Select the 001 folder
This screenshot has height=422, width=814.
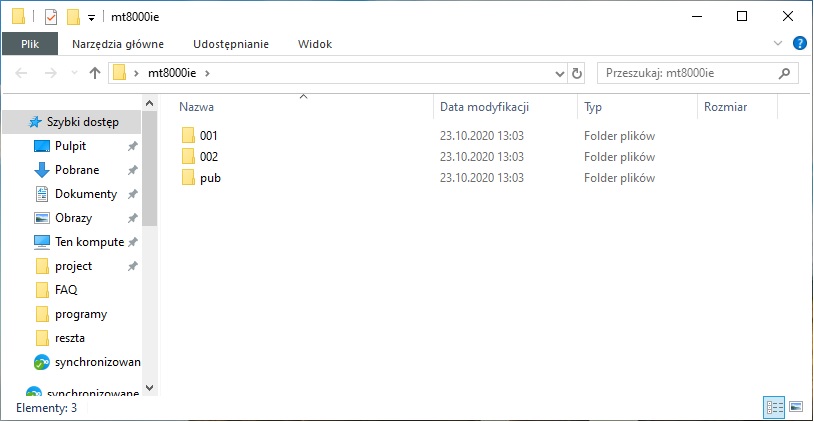[208, 136]
